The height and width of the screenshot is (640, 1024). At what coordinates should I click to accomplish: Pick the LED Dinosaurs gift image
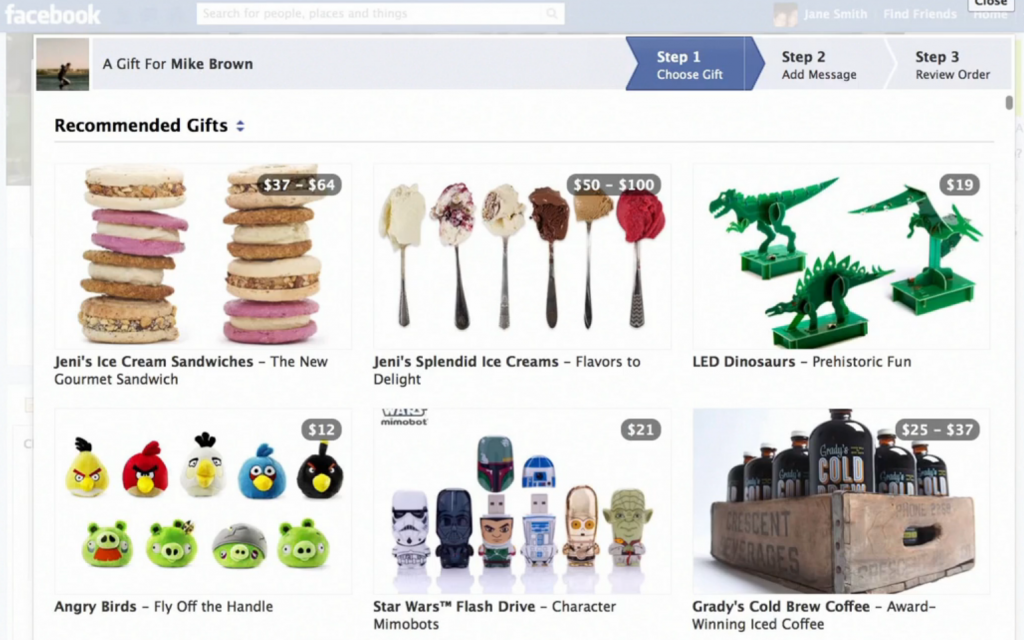[x=841, y=256]
